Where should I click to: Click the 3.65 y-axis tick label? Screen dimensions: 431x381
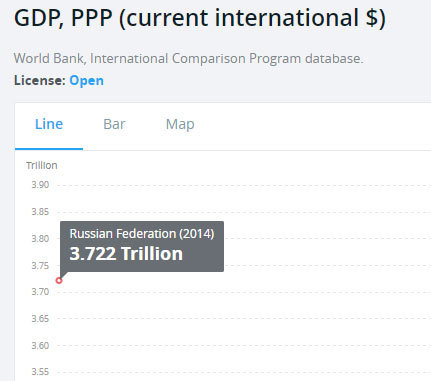(x=40, y=319)
